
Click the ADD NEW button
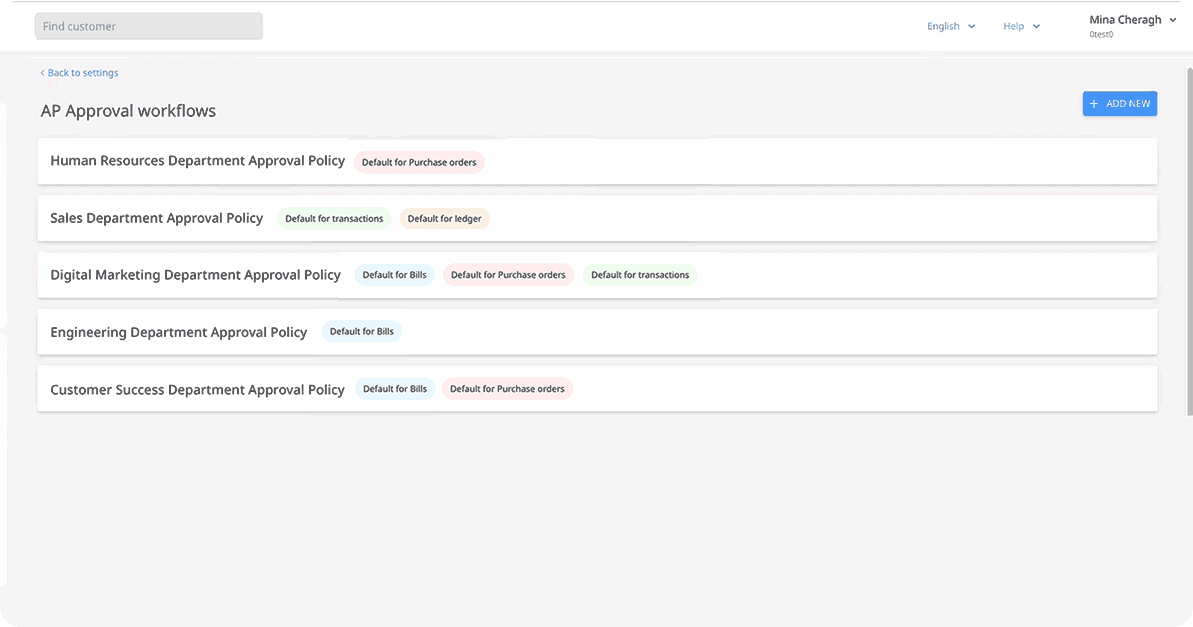click(x=1119, y=104)
